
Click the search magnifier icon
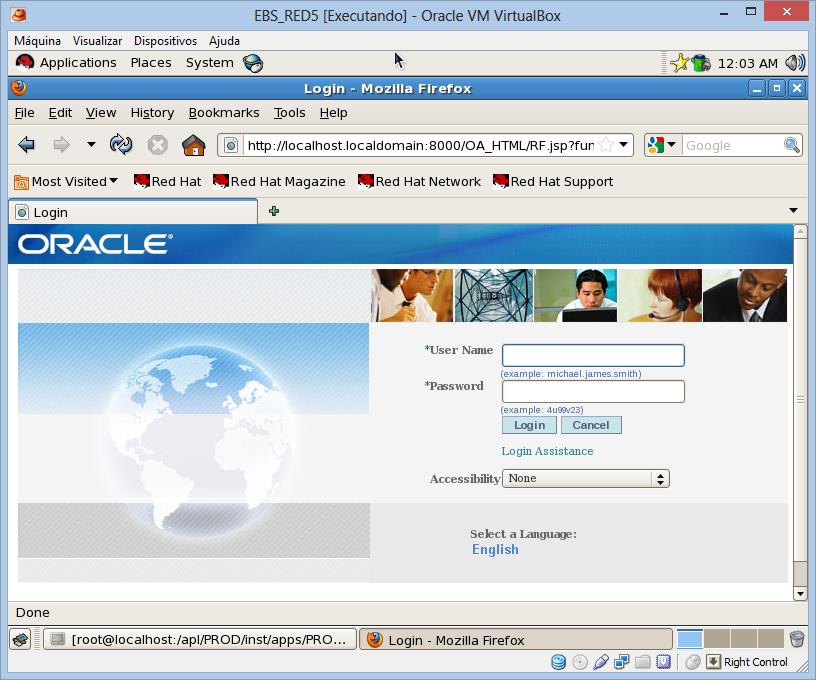tap(792, 145)
